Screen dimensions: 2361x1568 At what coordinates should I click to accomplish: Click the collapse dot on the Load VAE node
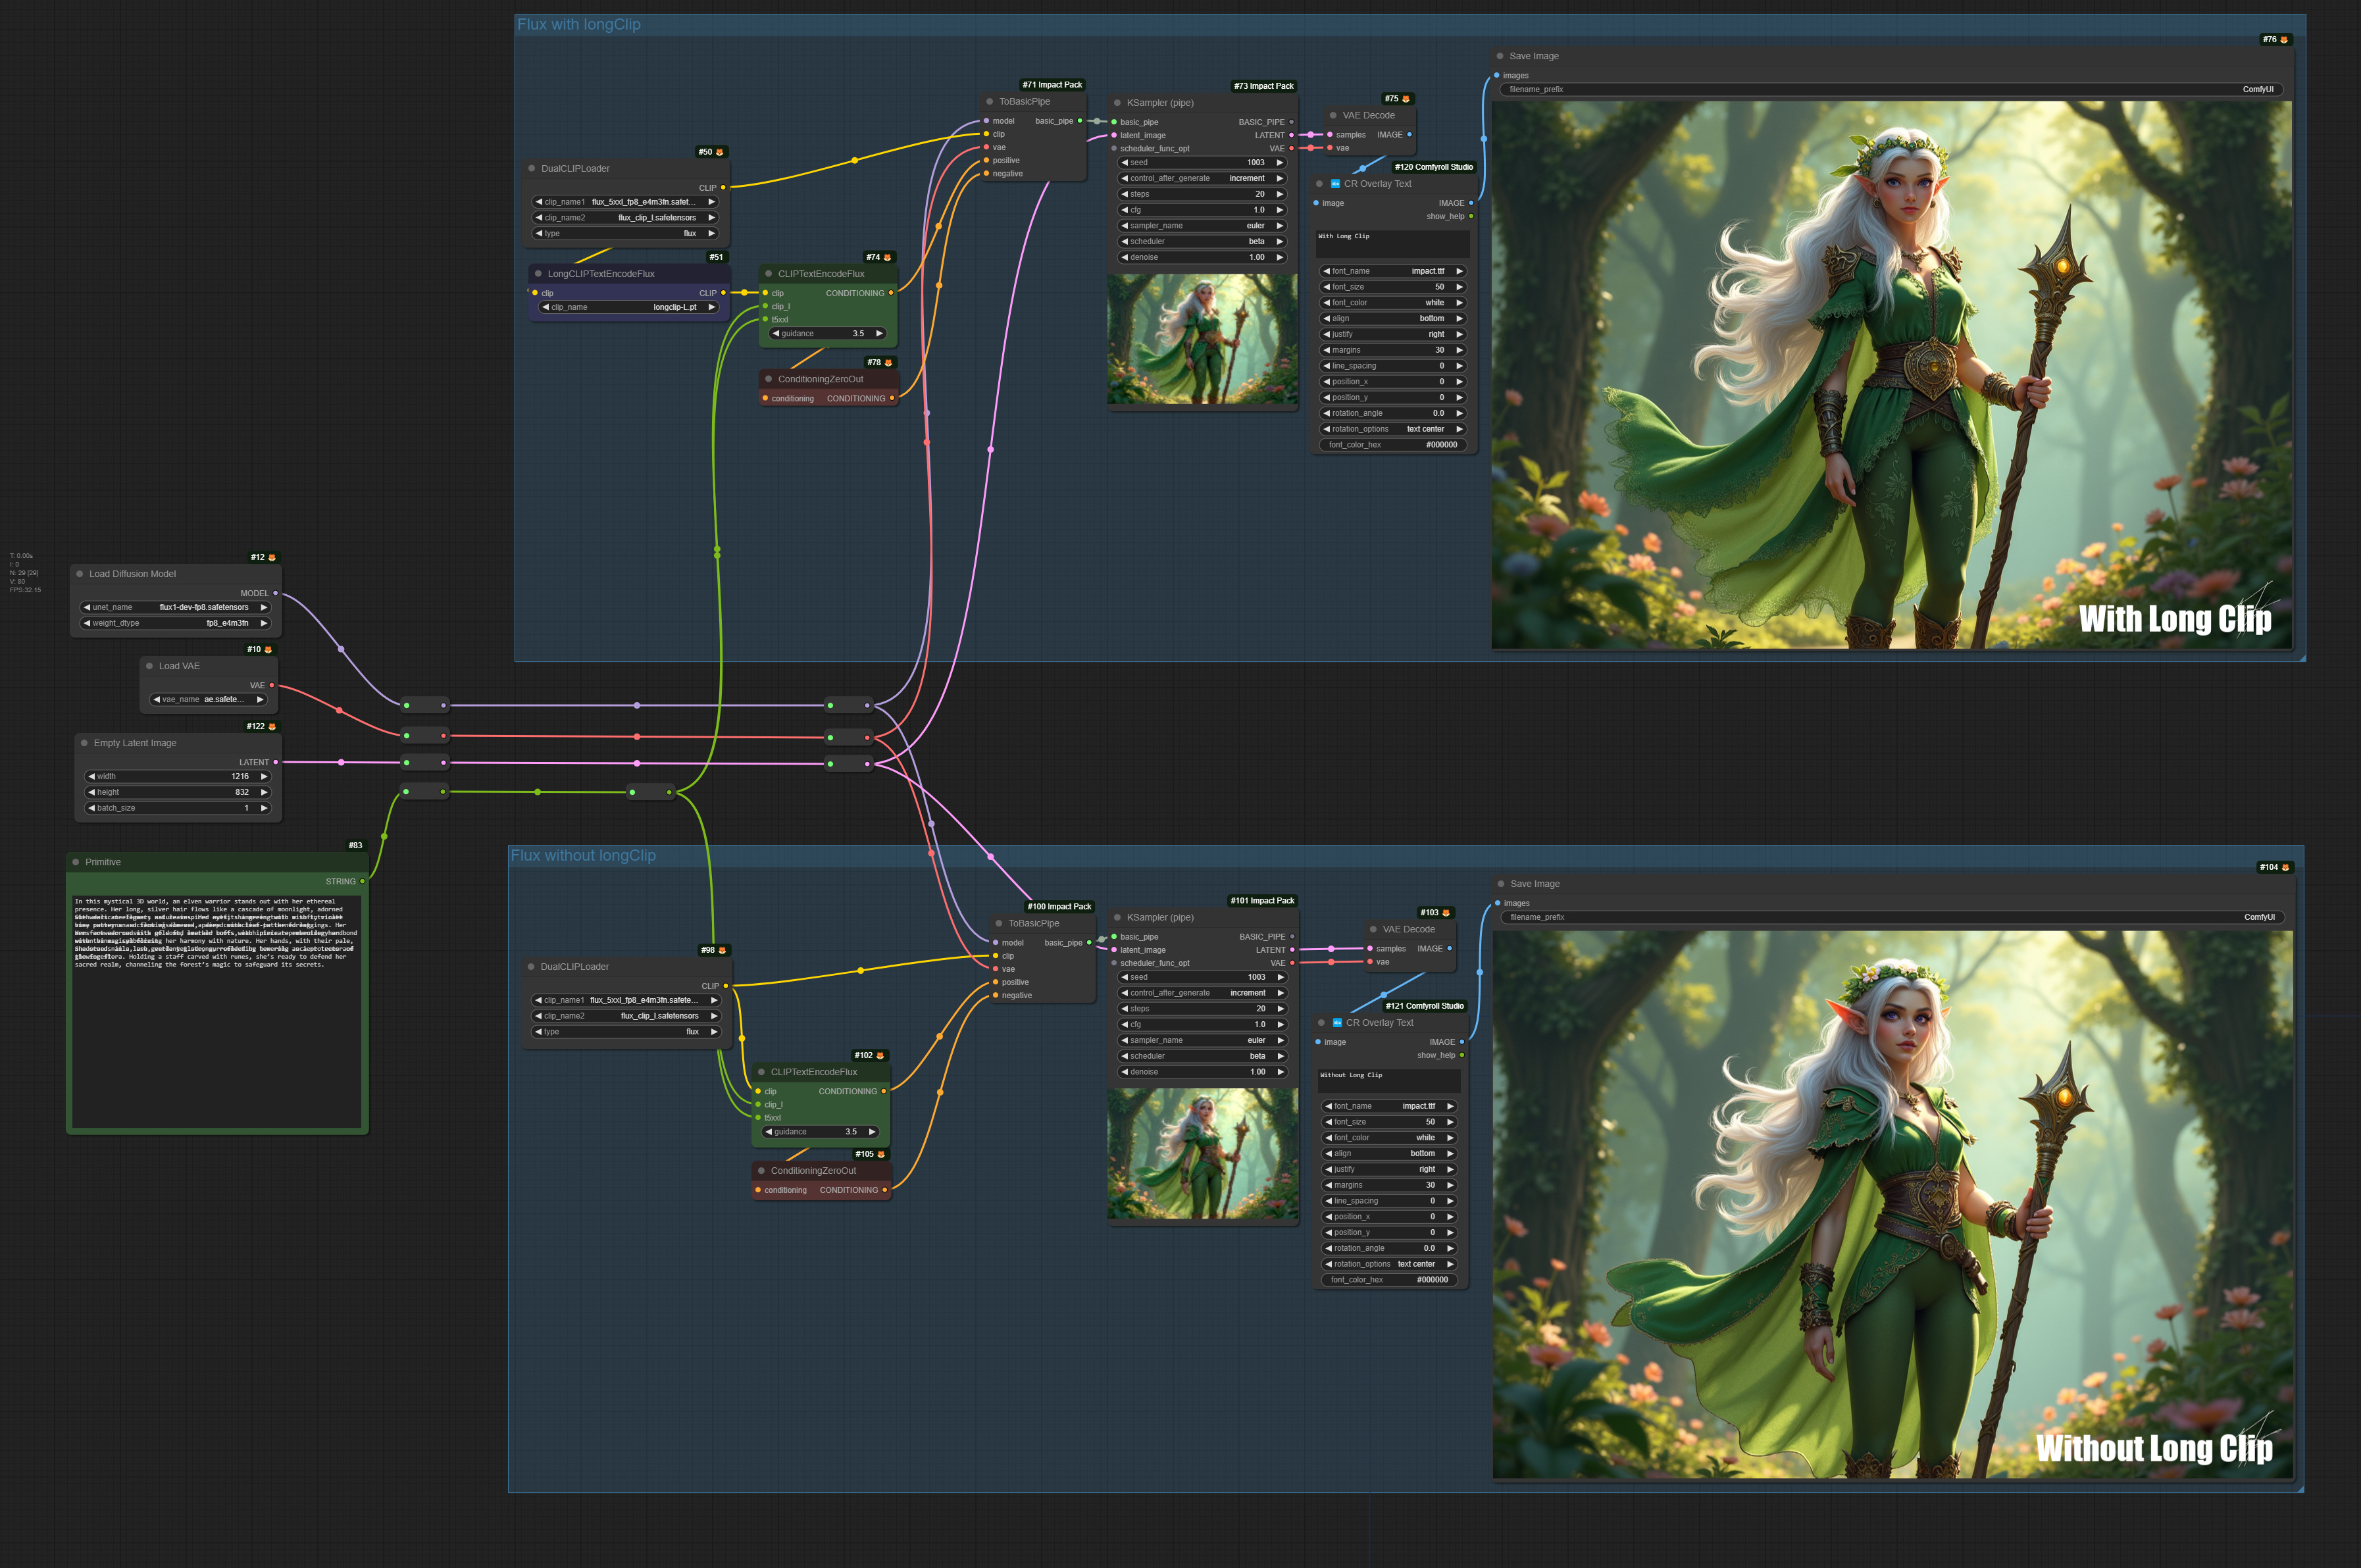[151, 665]
